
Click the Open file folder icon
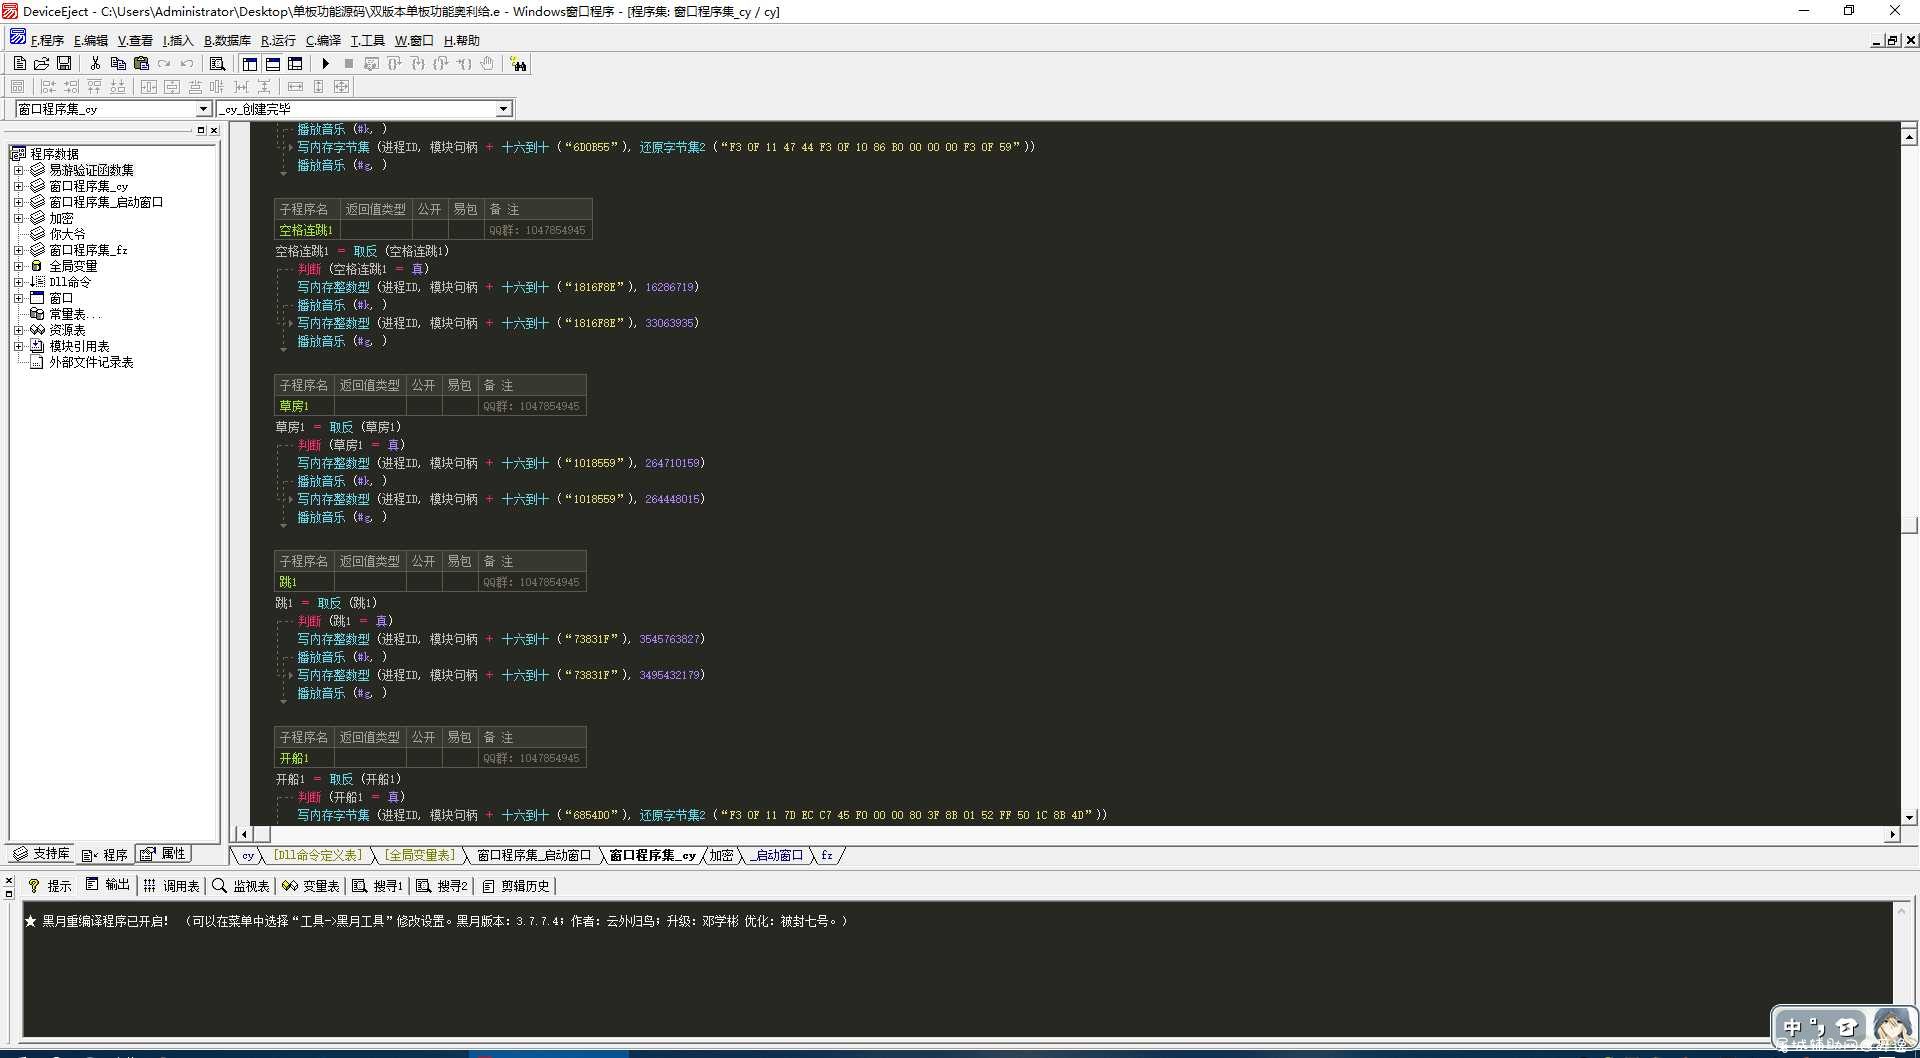click(41, 63)
